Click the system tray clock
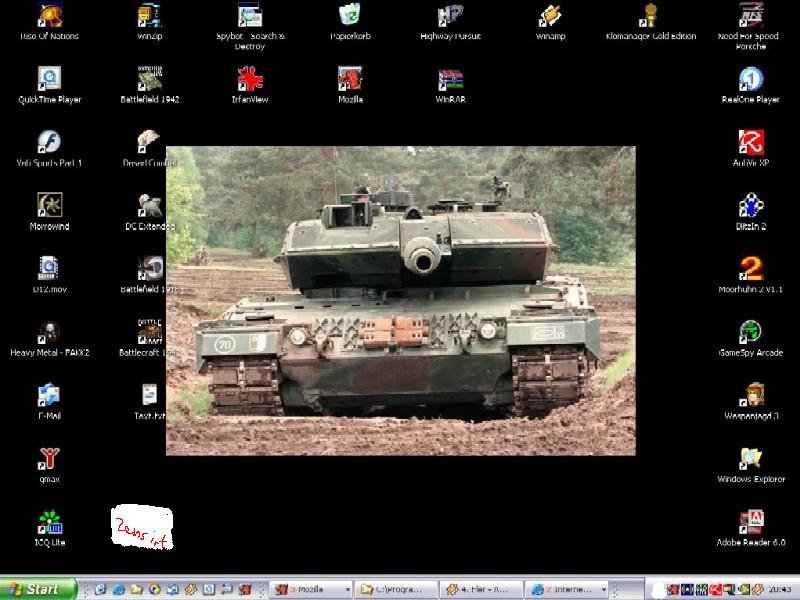 tap(780, 590)
